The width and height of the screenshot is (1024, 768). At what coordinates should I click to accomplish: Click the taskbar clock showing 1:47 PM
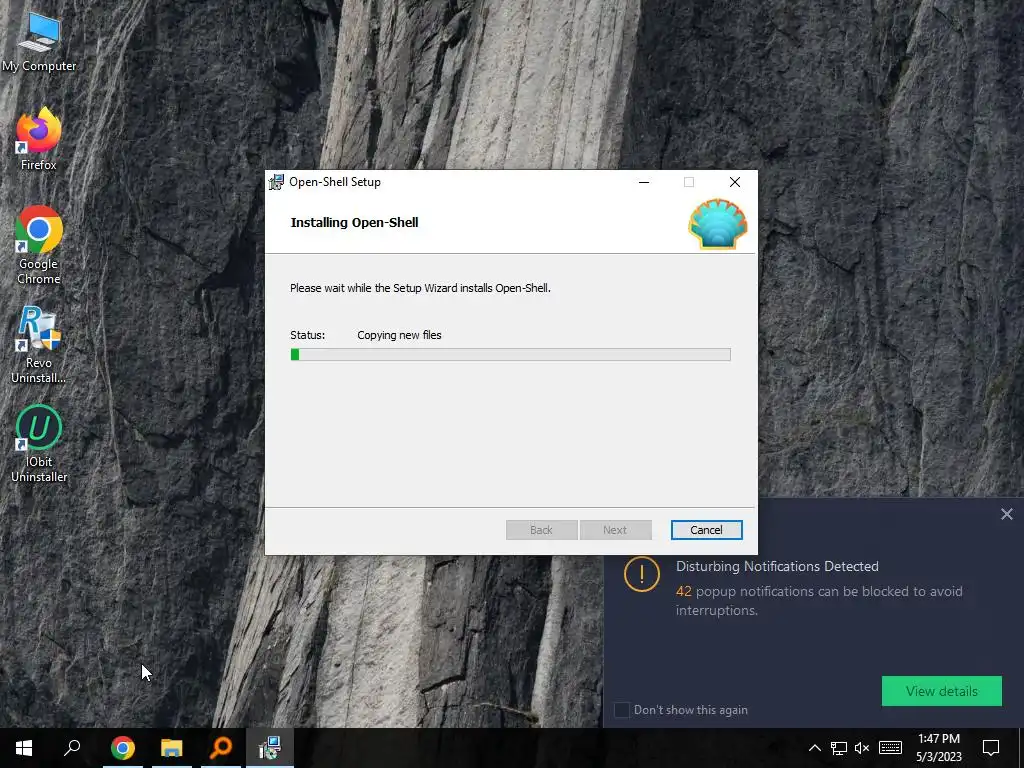point(938,748)
